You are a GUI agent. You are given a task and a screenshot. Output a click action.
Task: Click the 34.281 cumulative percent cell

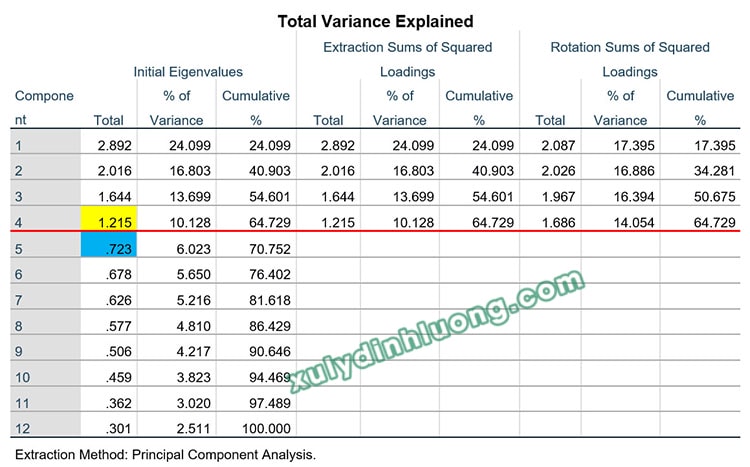click(715, 171)
